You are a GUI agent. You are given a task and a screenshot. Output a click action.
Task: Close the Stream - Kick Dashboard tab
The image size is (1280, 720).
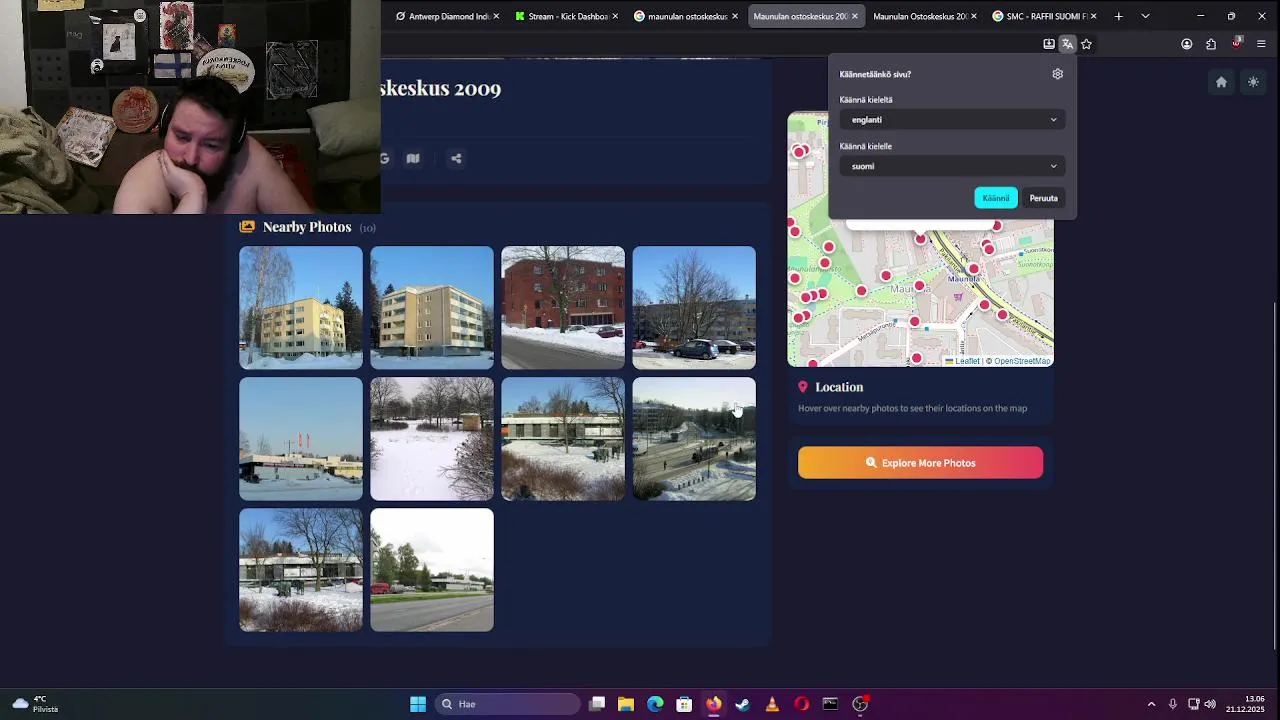pyautogui.click(x=615, y=16)
